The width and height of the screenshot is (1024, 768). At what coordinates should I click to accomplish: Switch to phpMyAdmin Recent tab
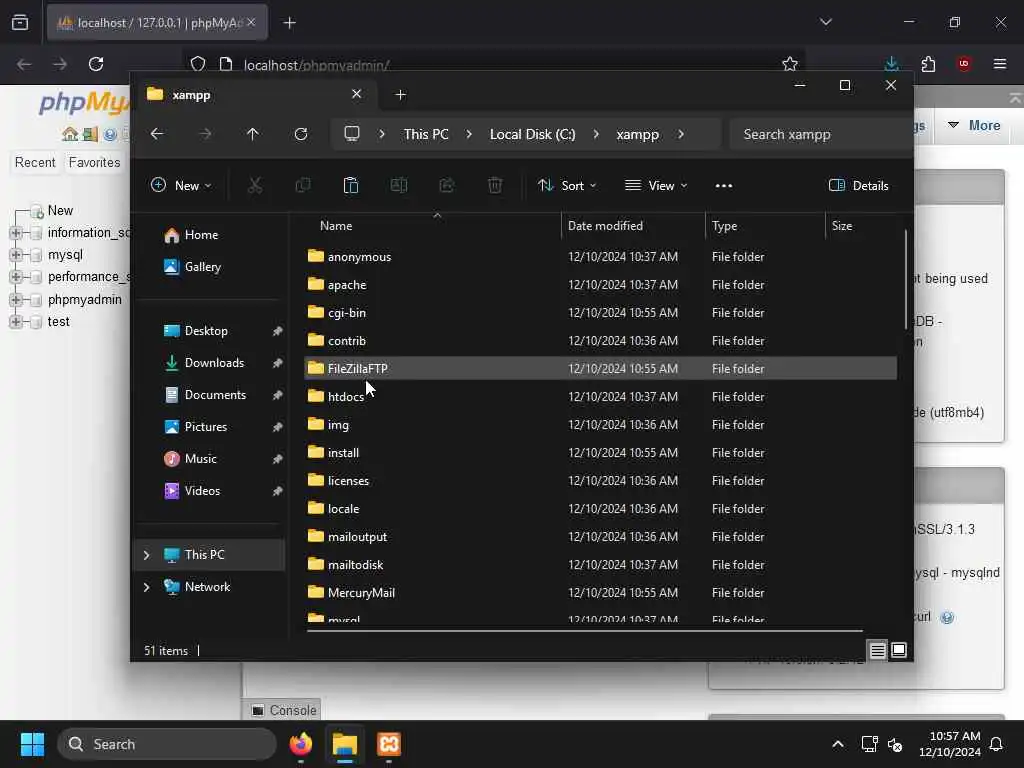click(35, 162)
